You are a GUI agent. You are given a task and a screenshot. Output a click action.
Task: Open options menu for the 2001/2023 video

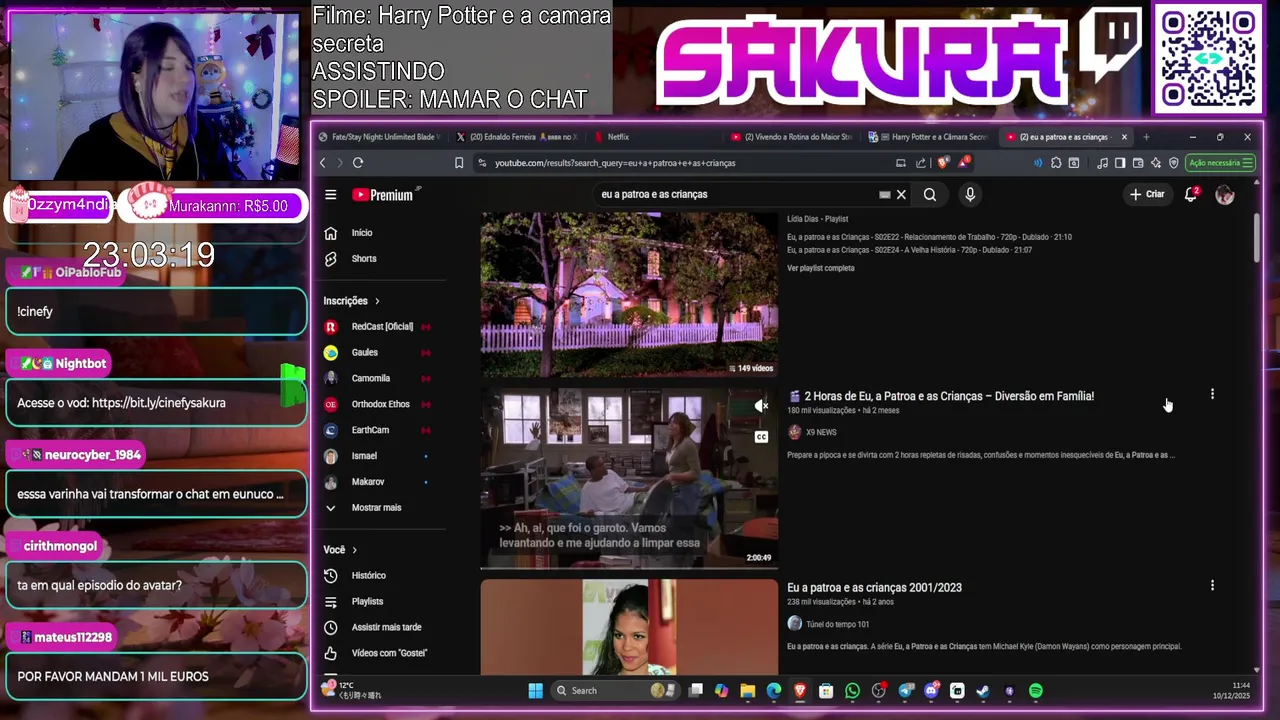click(x=1212, y=586)
